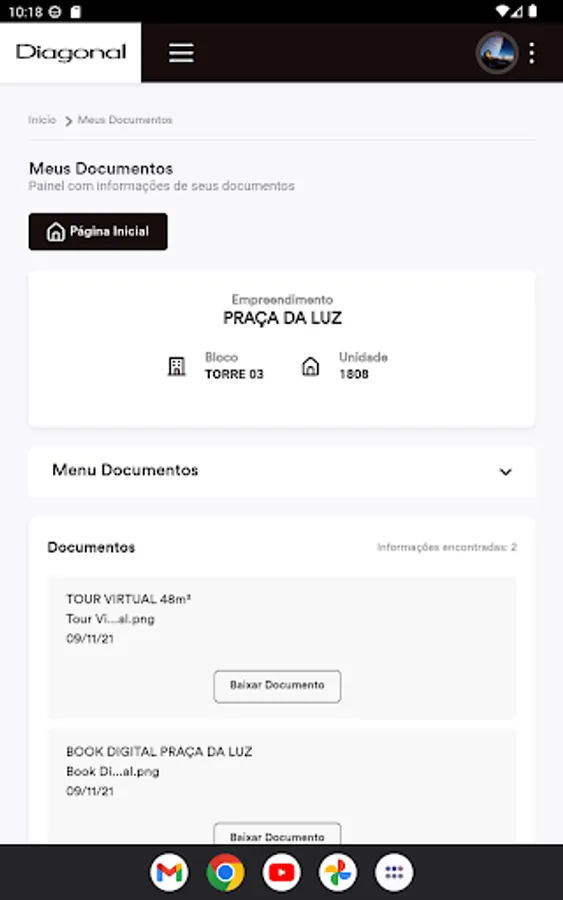The height and width of the screenshot is (900, 563).
Task: Open Google Photos from the dock
Action: tap(338, 872)
